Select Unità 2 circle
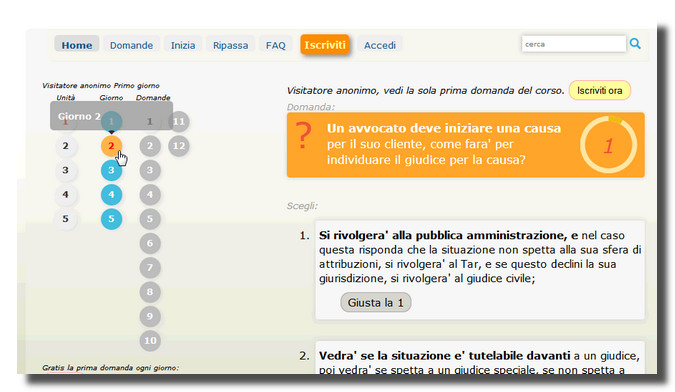 click(65, 146)
